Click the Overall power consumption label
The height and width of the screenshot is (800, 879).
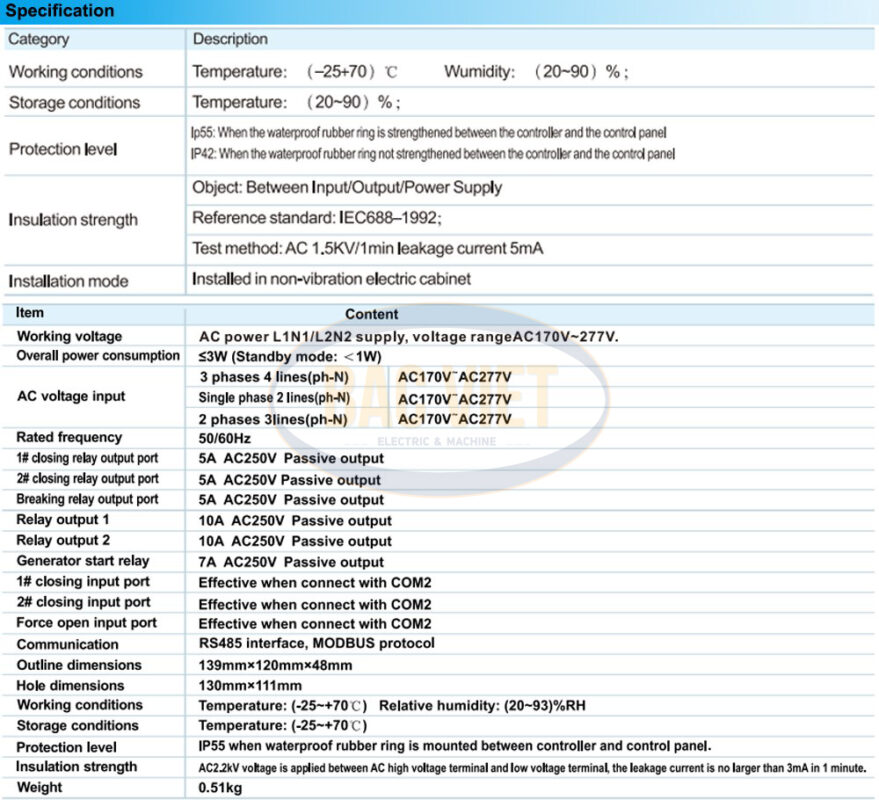pos(98,356)
